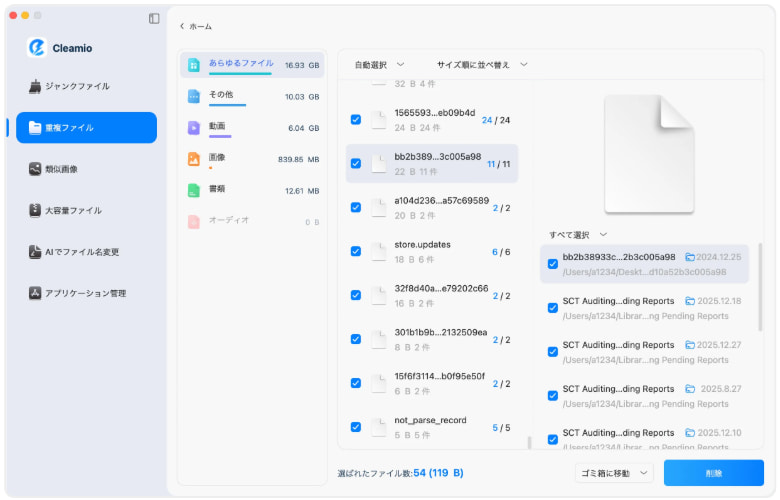Click the detail list vertical scrollbar
This screenshot has height=500, width=780.
[x=760, y=287]
